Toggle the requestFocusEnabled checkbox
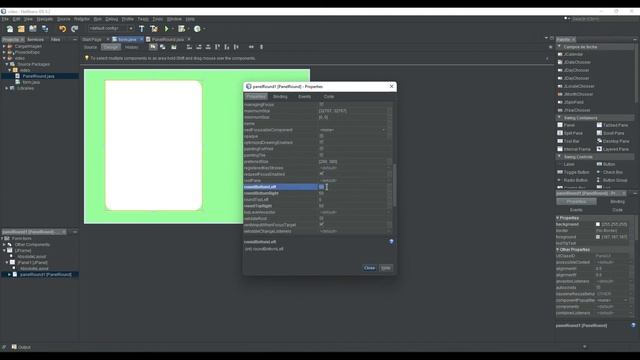The height and width of the screenshot is (360, 640). 321,174
